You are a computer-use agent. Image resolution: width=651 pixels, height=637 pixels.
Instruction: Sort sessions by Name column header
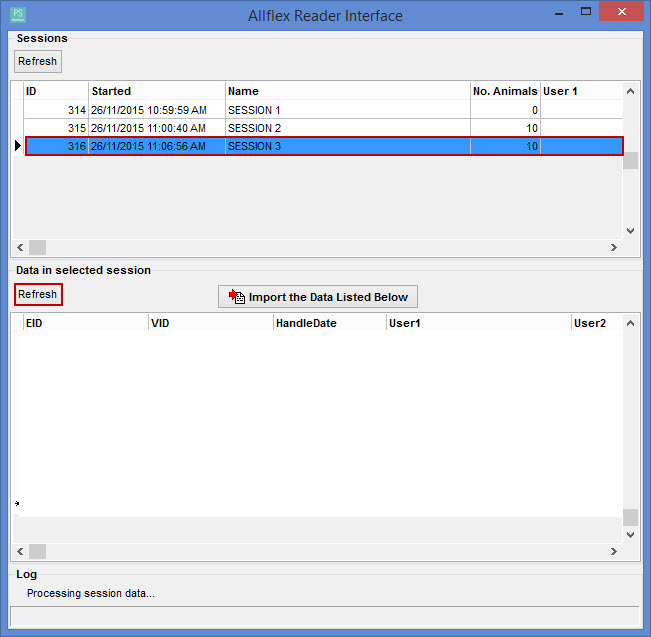pyautogui.click(x=348, y=91)
